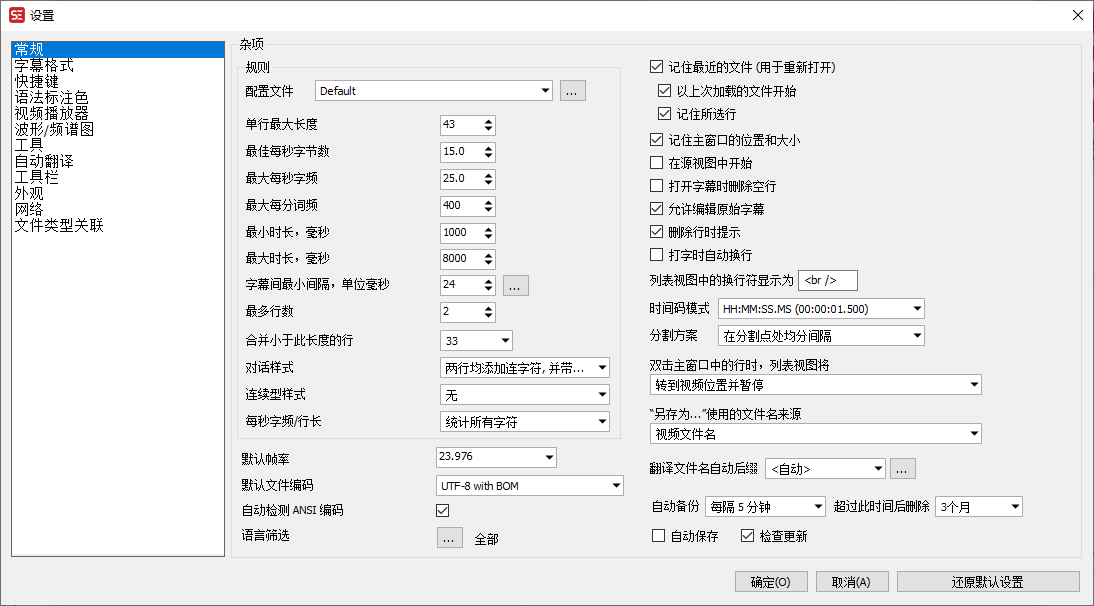The height and width of the screenshot is (606, 1094).
Task: Click the 确定(O) button
Action: [x=771, y=582]
